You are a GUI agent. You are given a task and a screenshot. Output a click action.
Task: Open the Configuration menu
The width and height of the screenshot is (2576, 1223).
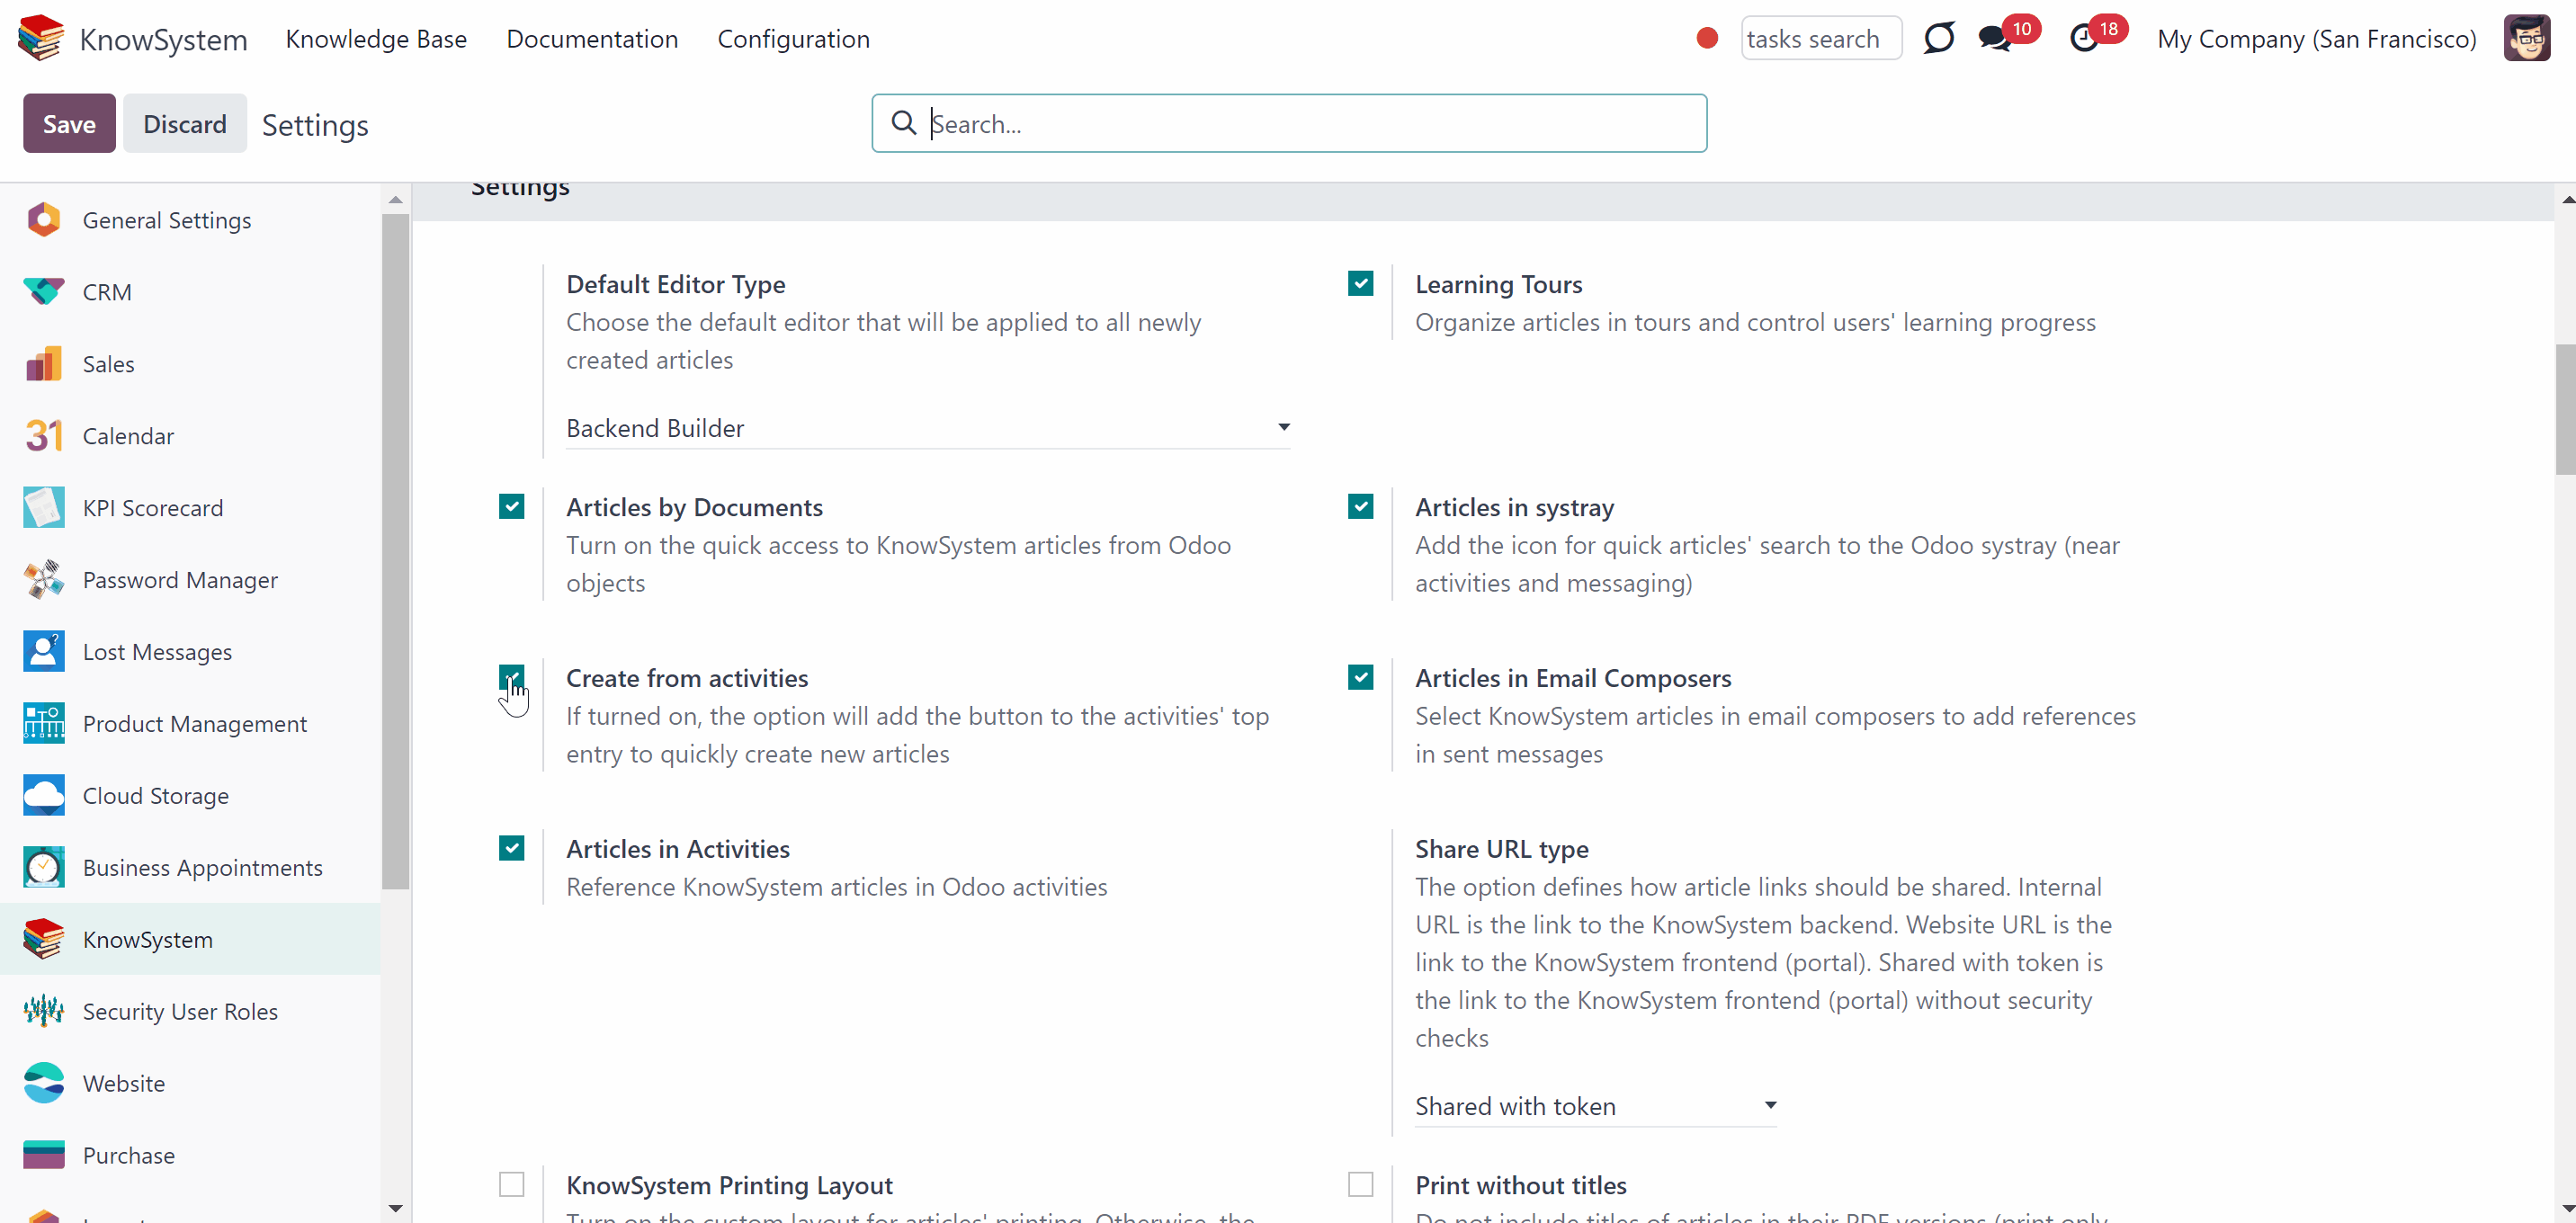coord(794,39)
